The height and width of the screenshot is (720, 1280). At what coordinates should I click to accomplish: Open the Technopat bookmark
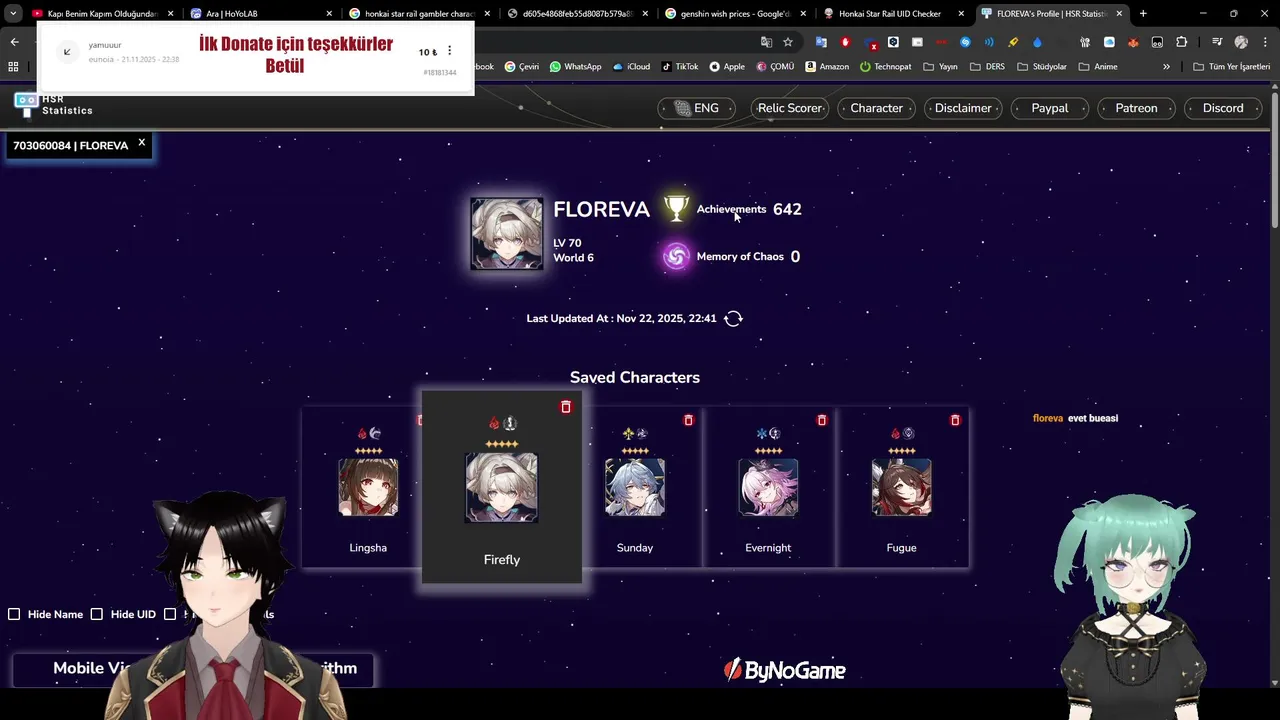885,66
